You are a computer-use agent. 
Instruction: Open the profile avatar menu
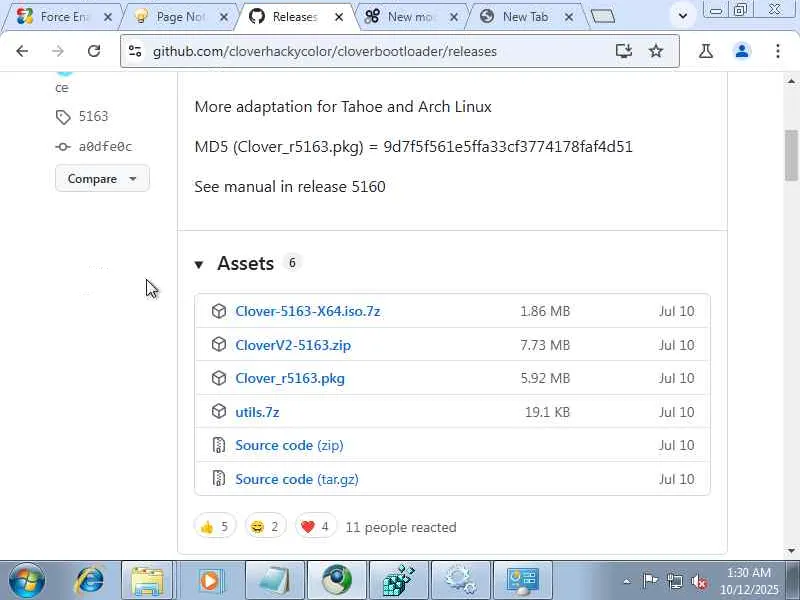742,51
